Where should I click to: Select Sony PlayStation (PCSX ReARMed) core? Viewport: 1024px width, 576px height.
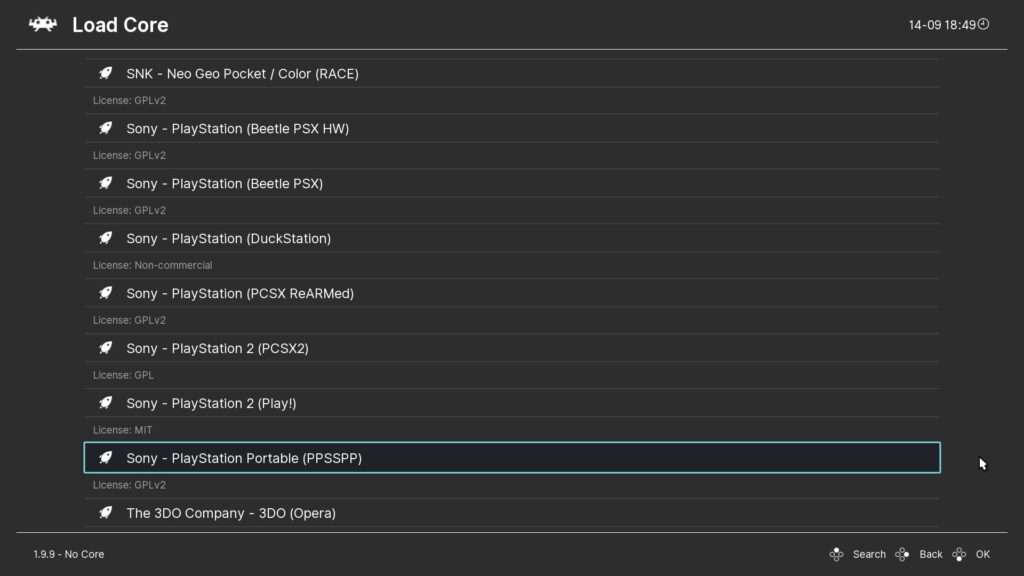512,293
